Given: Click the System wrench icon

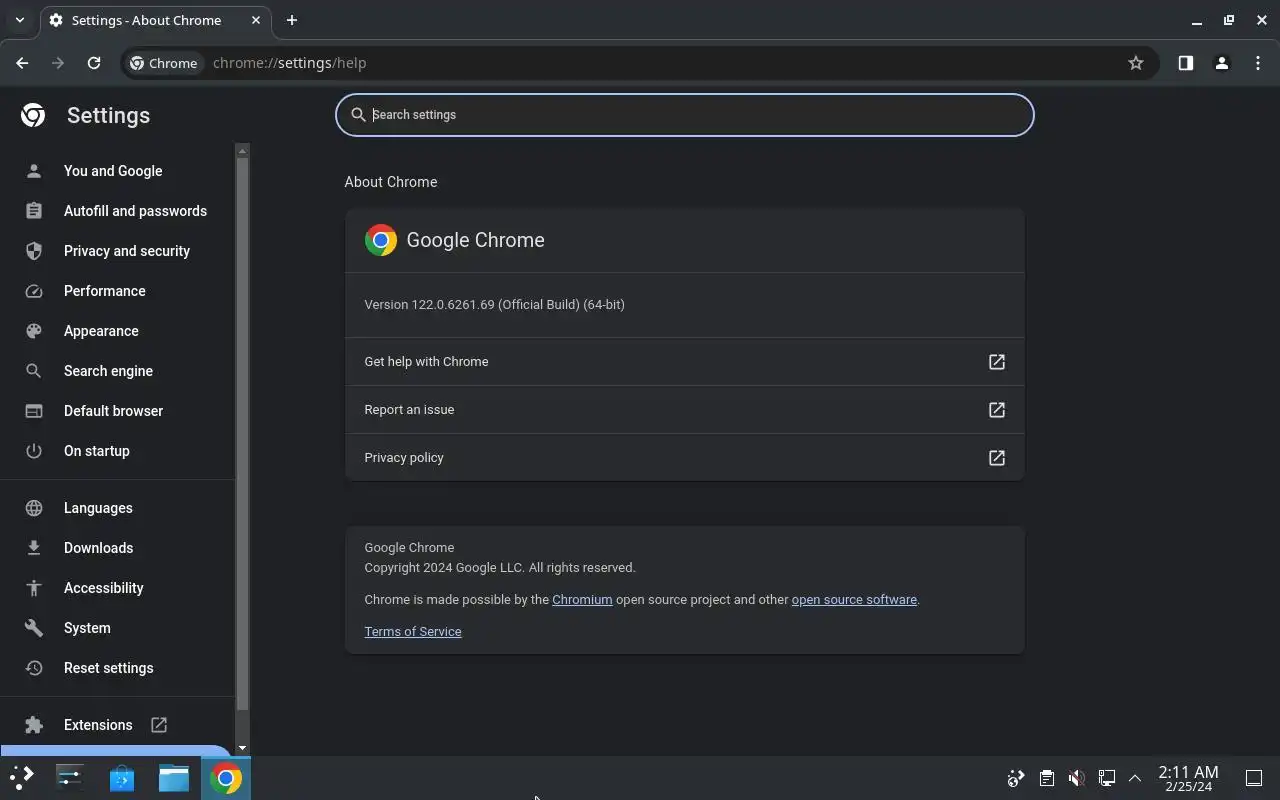Looking at the screenshot, I should pos(34,628).
